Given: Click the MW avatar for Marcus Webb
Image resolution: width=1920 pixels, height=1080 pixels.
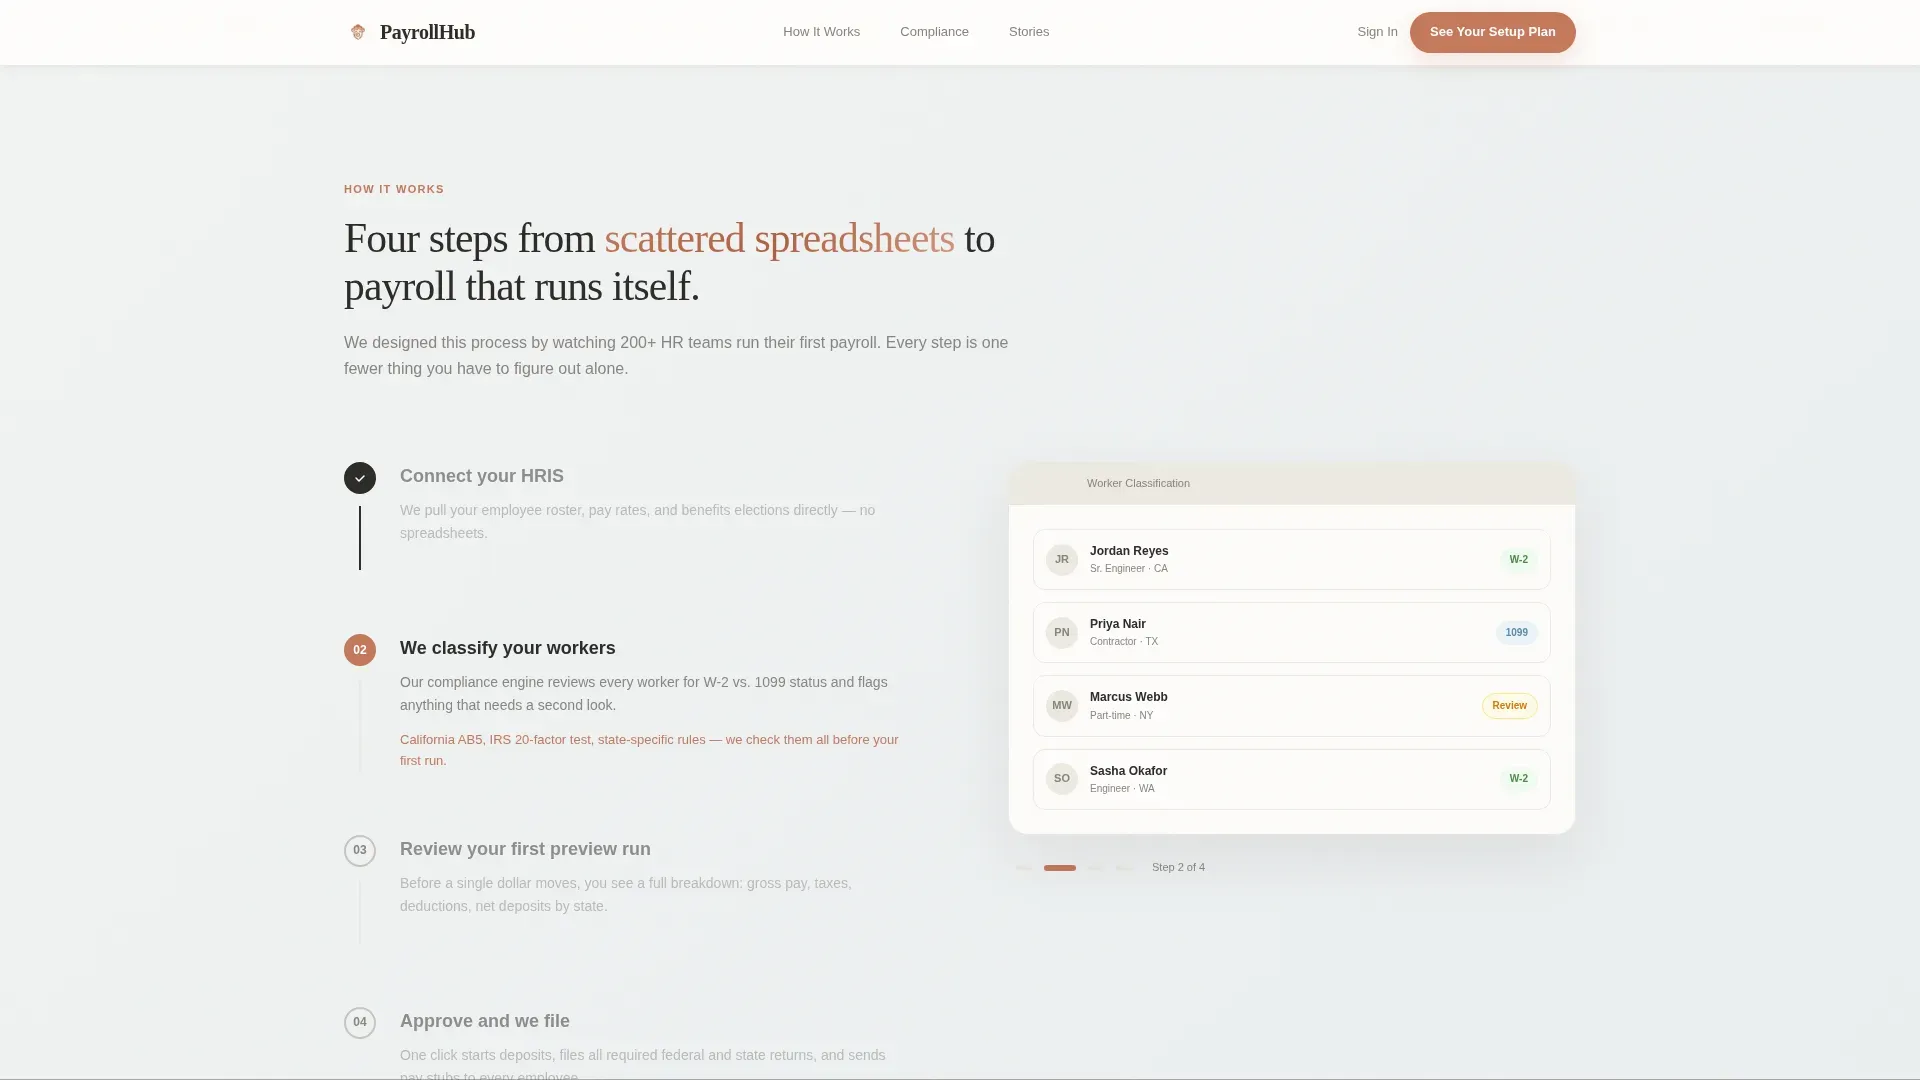Looking at the screenshot, I should [x=1062, y=706].
